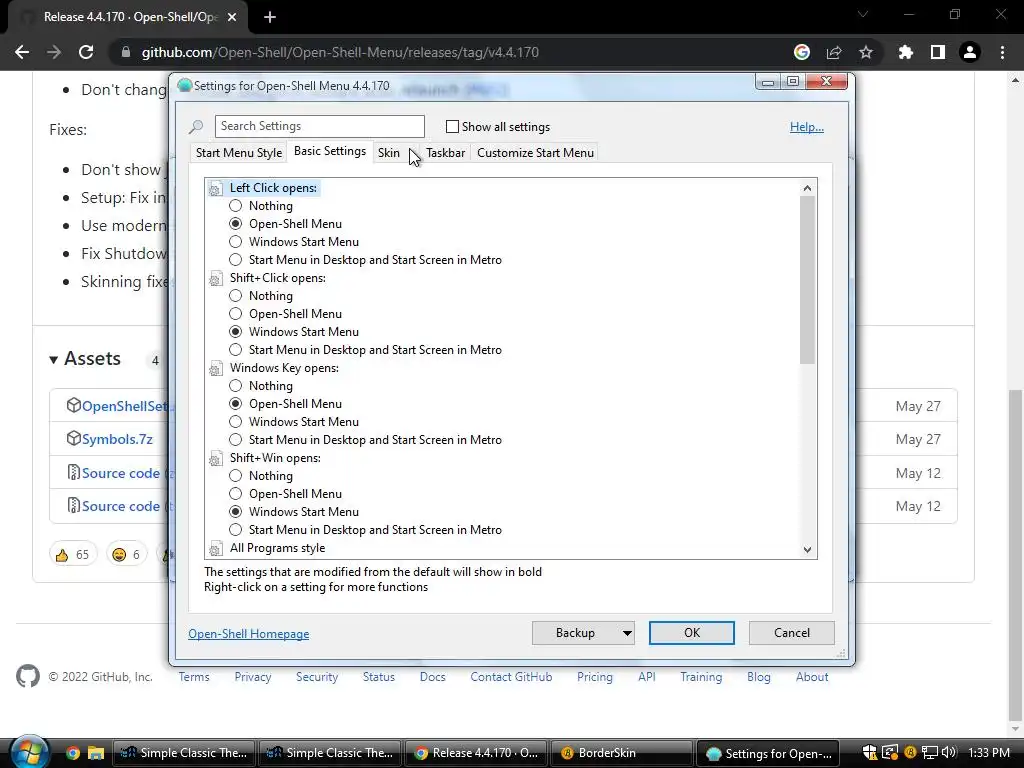Viewport: 1024px width, 768px height.
Task: Switch to Start Menu Style tab
Action: click(x=239, y=153)
